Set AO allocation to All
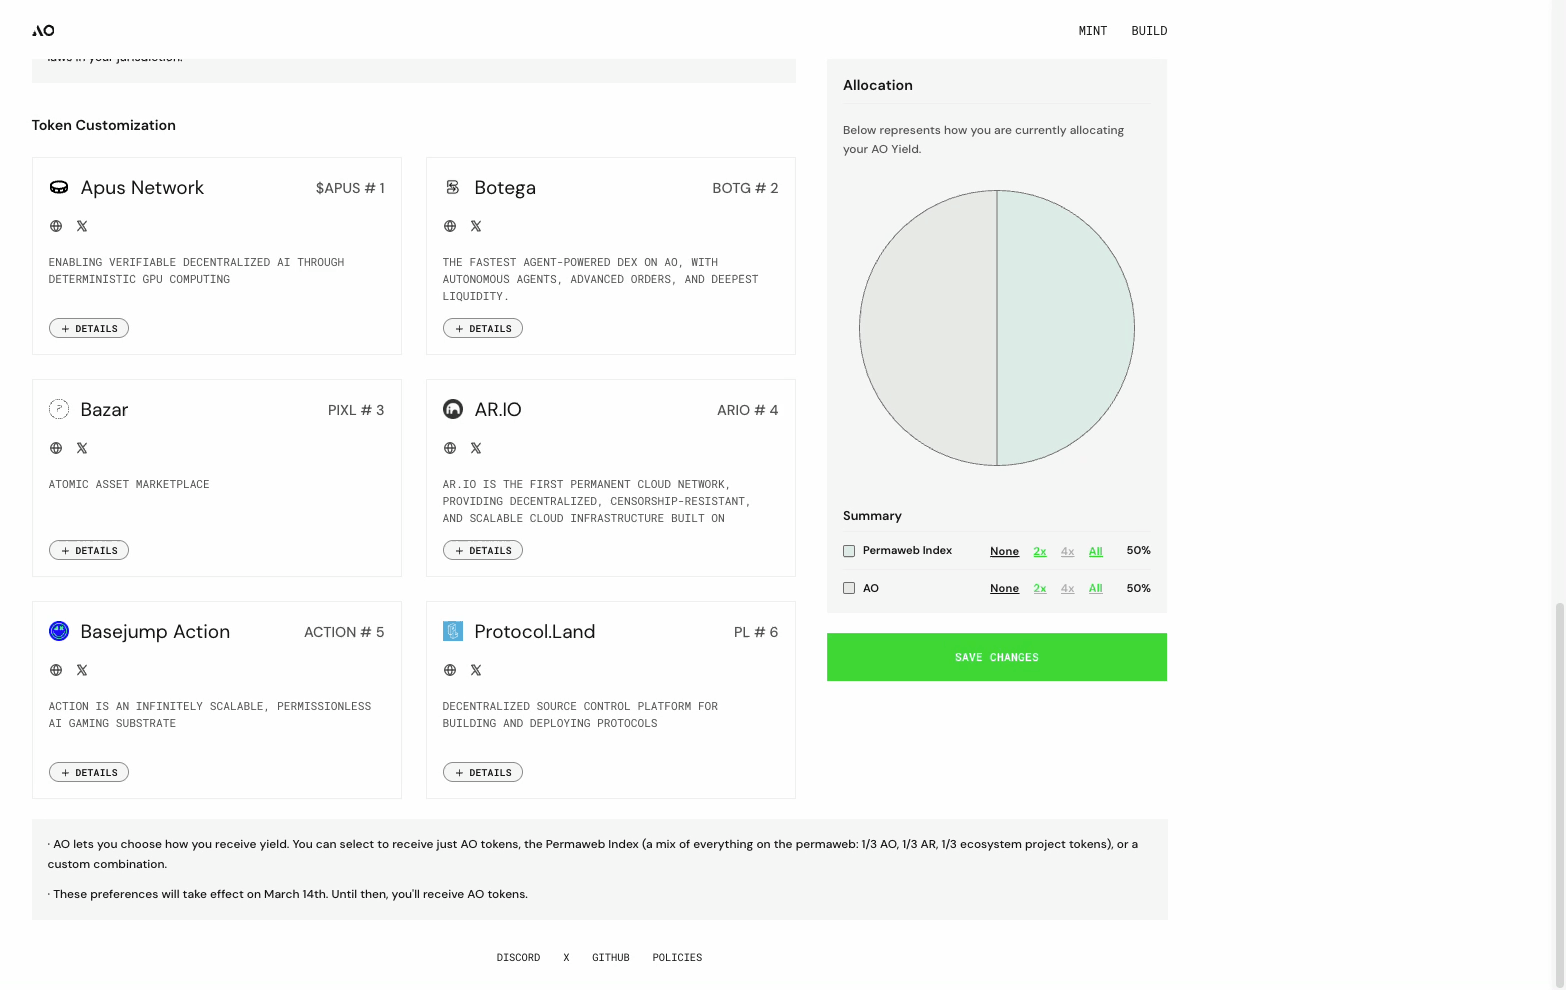Image resolution: width=1566 pixels, height=990 pixels. 1096,588
